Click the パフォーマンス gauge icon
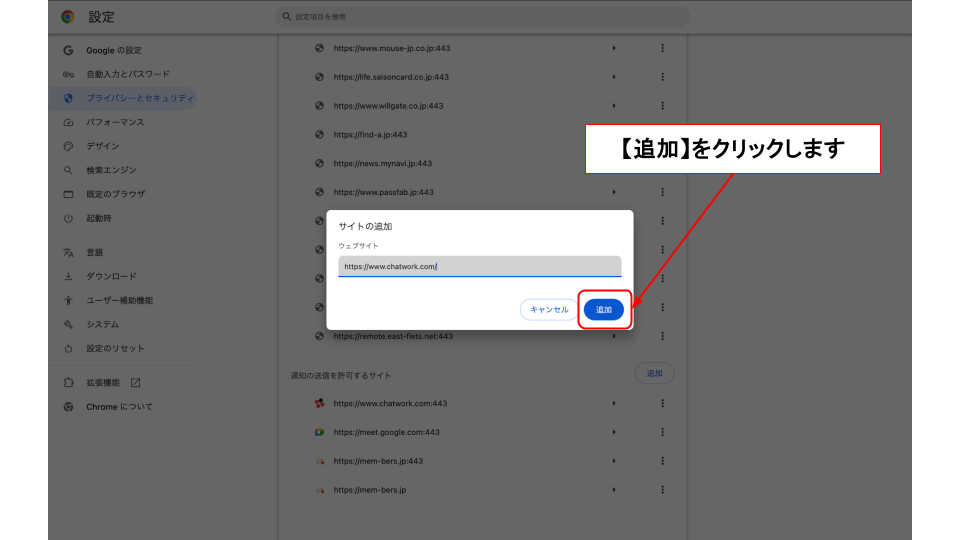Viewport: 960px width, 540px height. [68, 122]
